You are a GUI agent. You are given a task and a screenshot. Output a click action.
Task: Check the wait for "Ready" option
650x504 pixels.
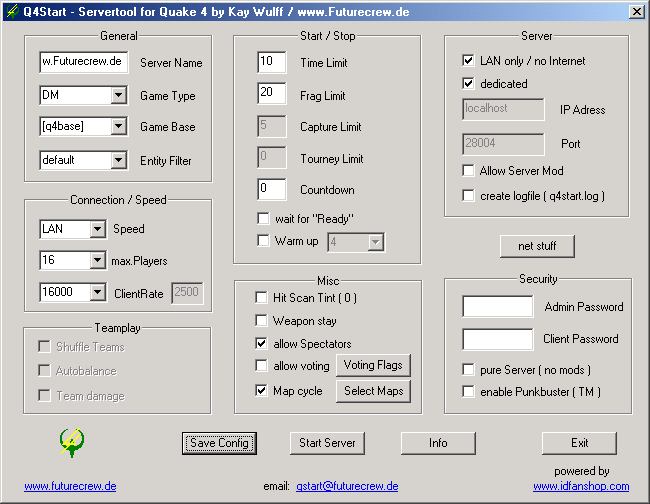pyautogui.click(x=263, y=218)
